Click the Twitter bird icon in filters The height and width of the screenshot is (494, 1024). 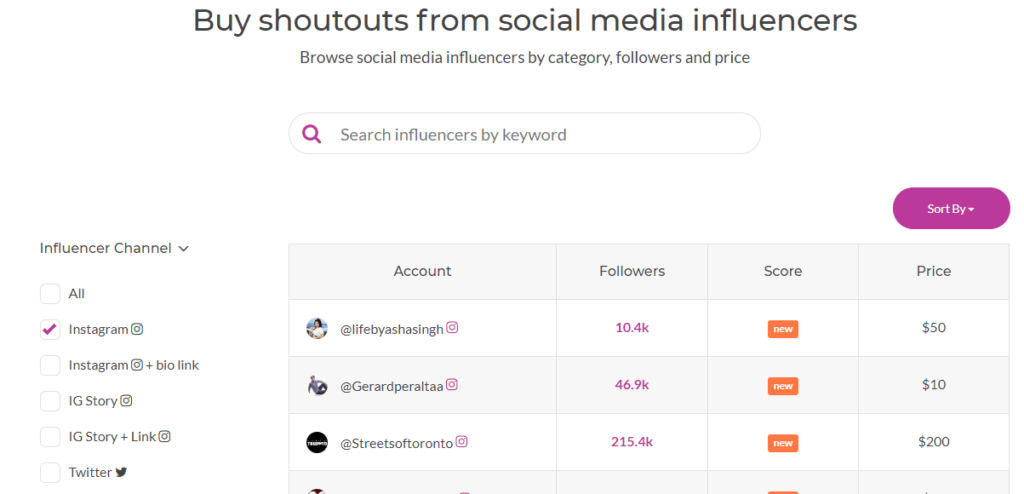click(121, 472)
